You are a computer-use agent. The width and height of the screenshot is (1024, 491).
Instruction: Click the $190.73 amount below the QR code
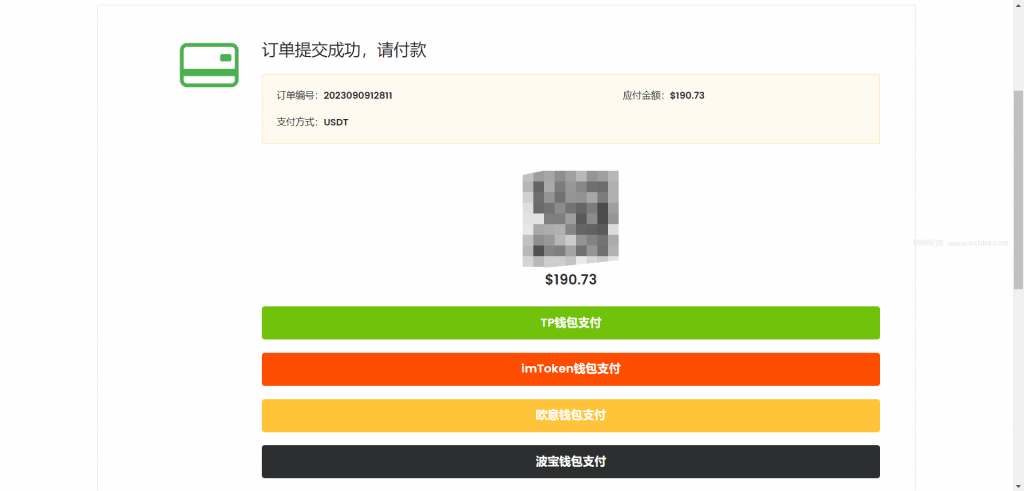click(571, 279)
